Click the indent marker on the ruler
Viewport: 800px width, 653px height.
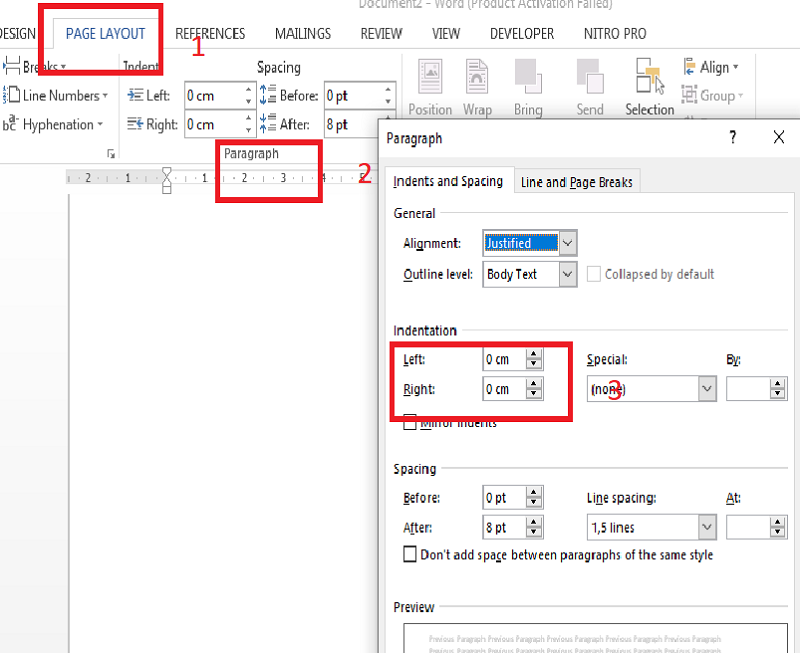166,181
